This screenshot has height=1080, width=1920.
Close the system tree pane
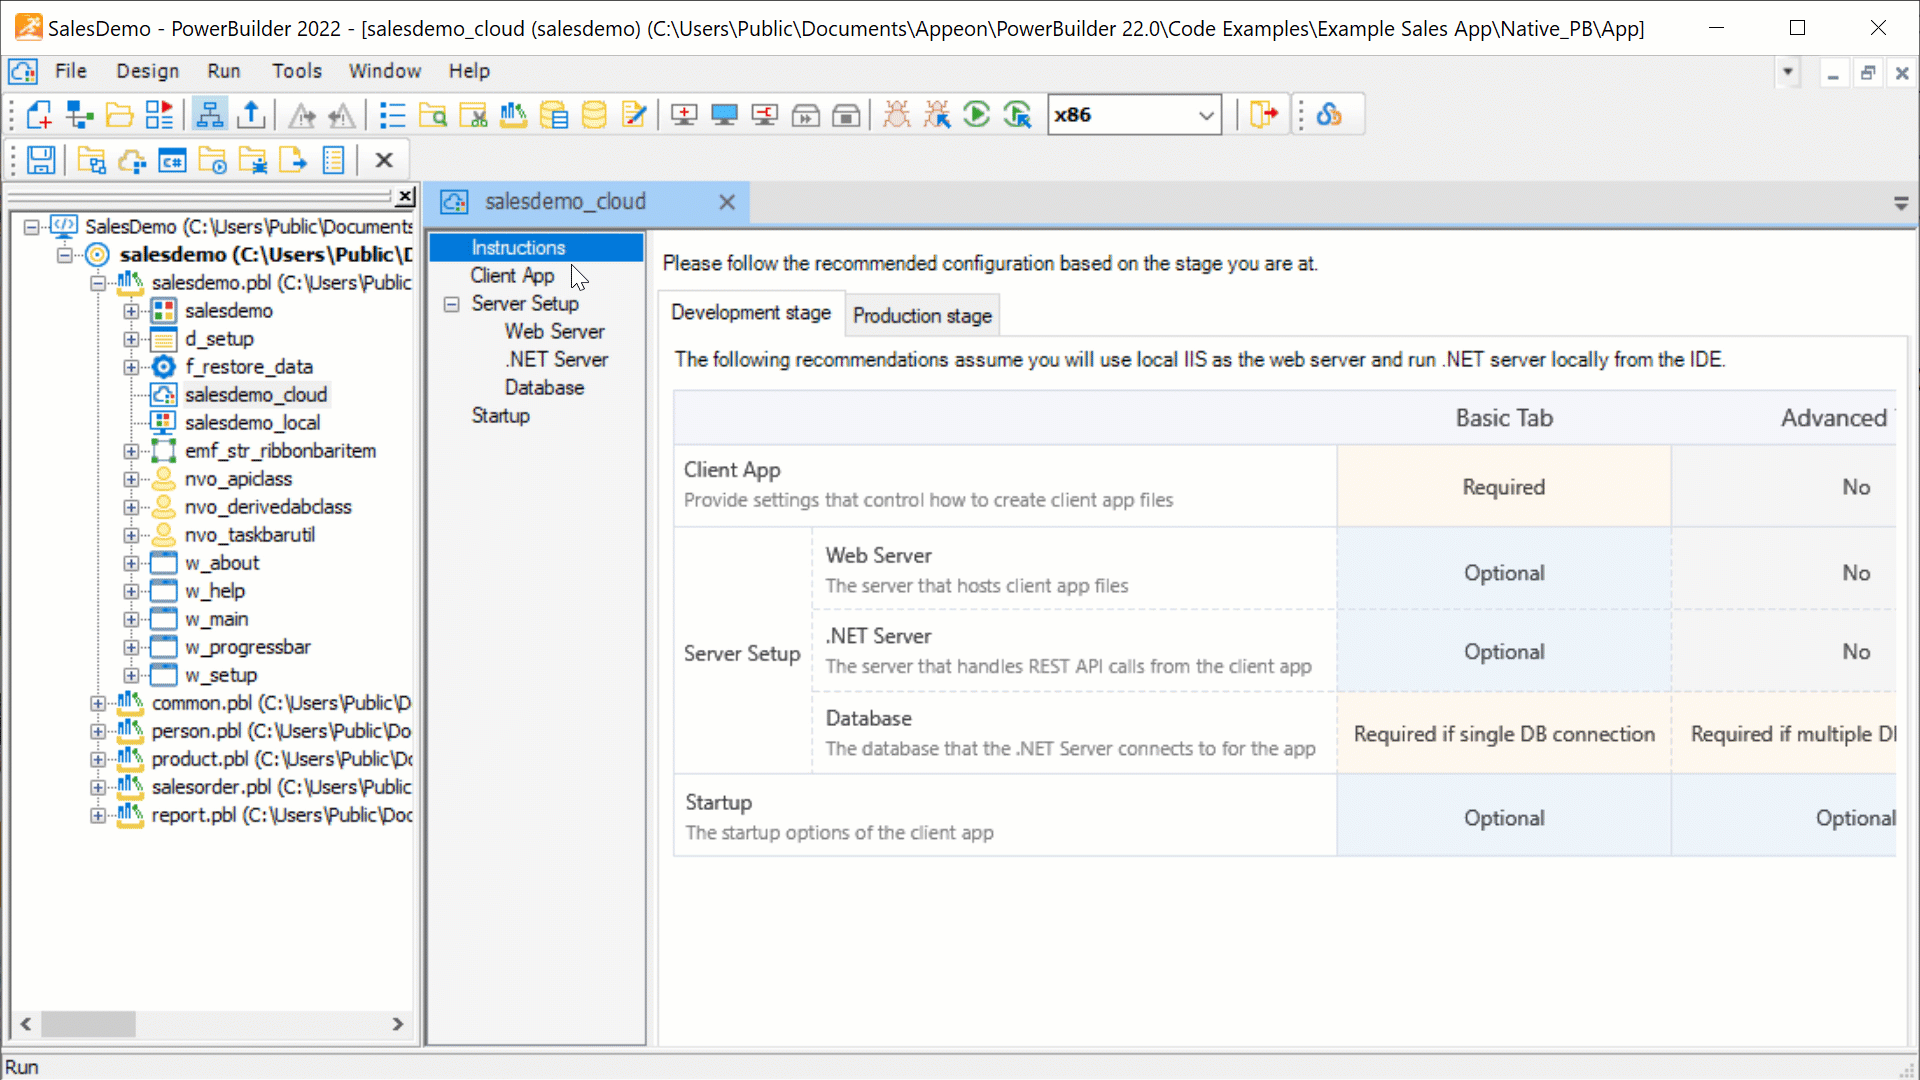click(x=405, y=196)
